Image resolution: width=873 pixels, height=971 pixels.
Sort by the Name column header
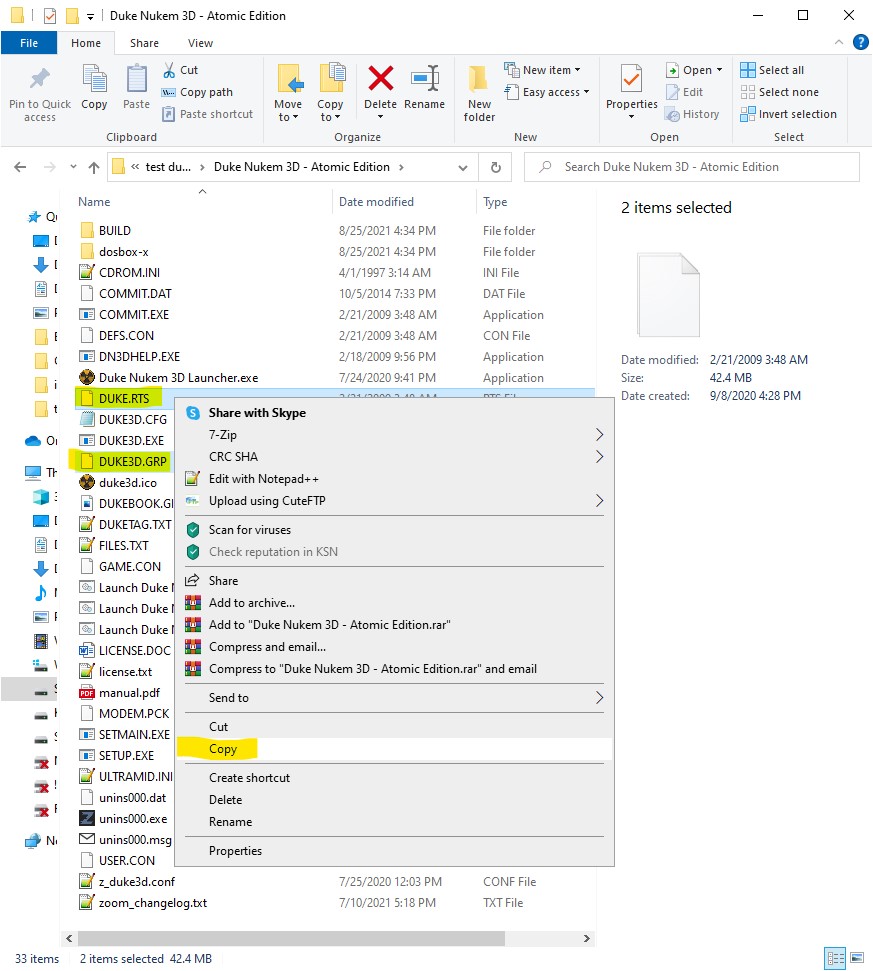pos(94,202)
